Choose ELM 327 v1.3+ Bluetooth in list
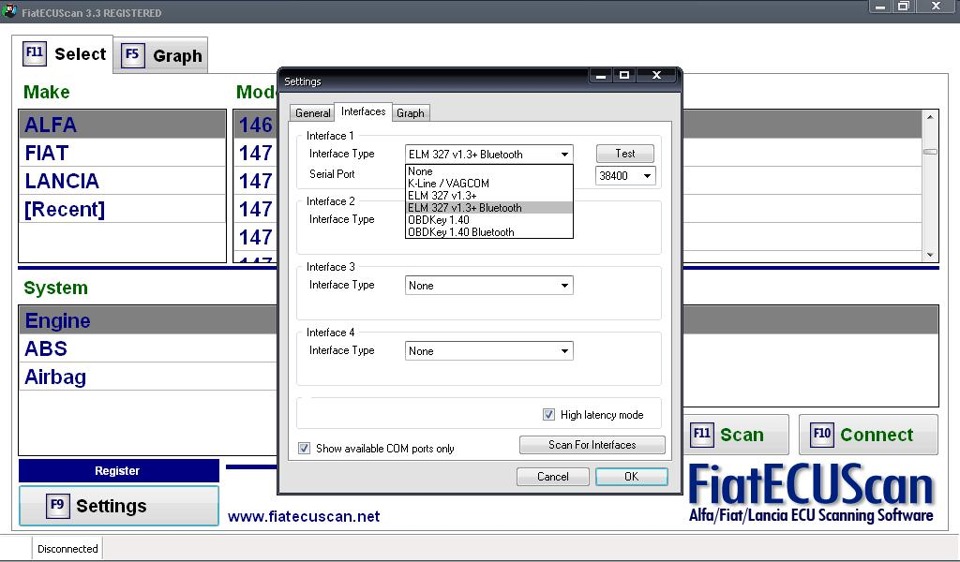 point(489,208)
